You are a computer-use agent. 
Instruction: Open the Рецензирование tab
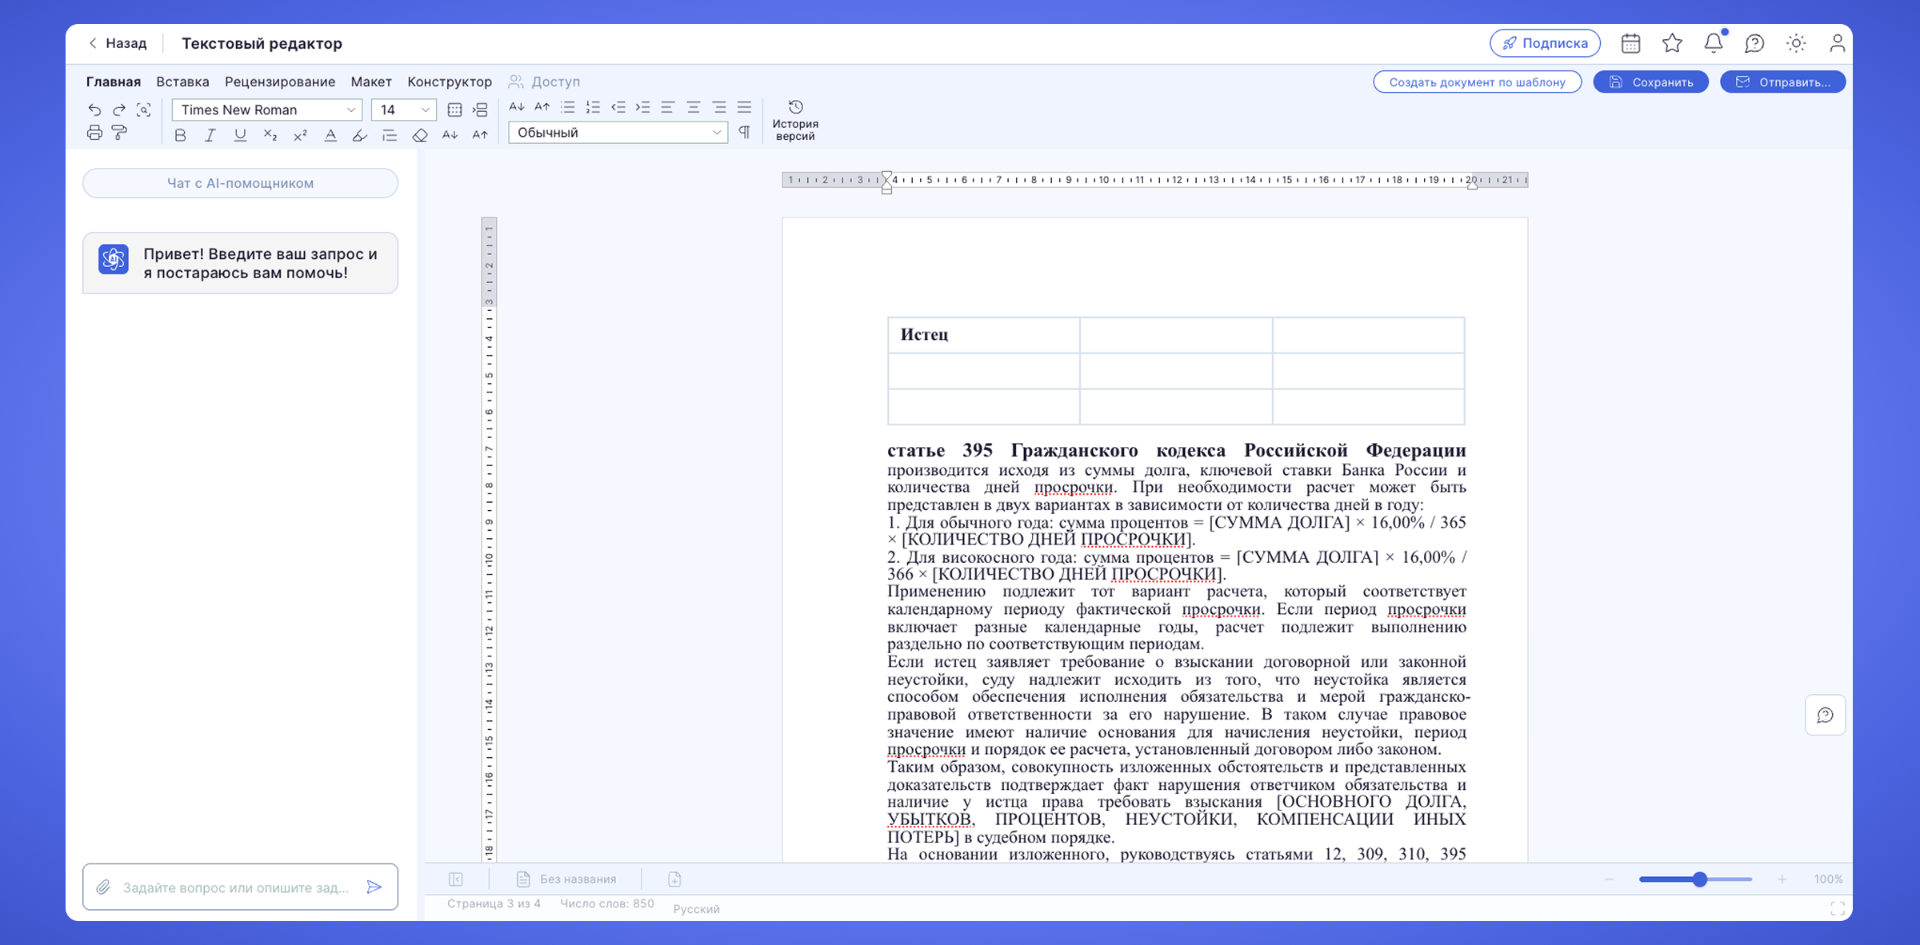[x=280, y=82]
